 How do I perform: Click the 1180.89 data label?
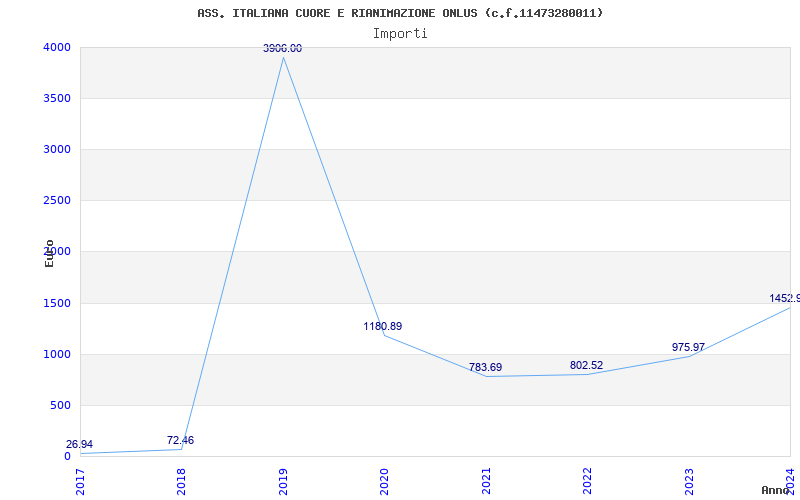tap(383, 327)
